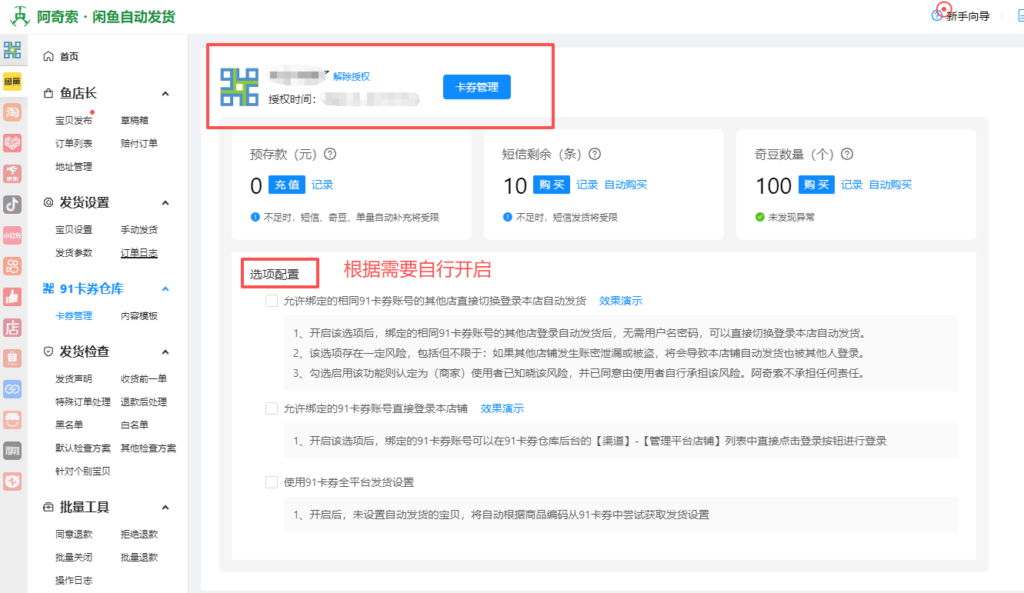The width and height of the screenshot is (1024, 593).
Task: Click the 91卡券 shop avatar icon
Action: tap(239, 87)
